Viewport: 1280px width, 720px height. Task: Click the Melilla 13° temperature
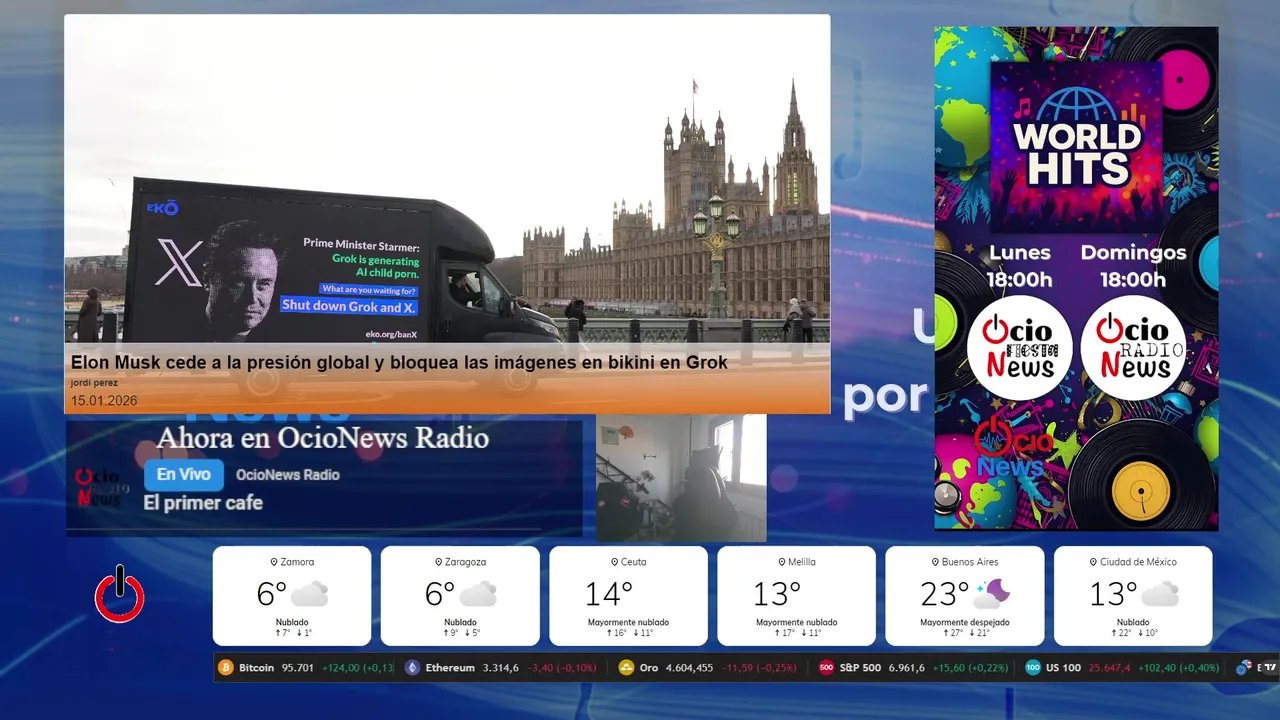[x=777, y=594]
